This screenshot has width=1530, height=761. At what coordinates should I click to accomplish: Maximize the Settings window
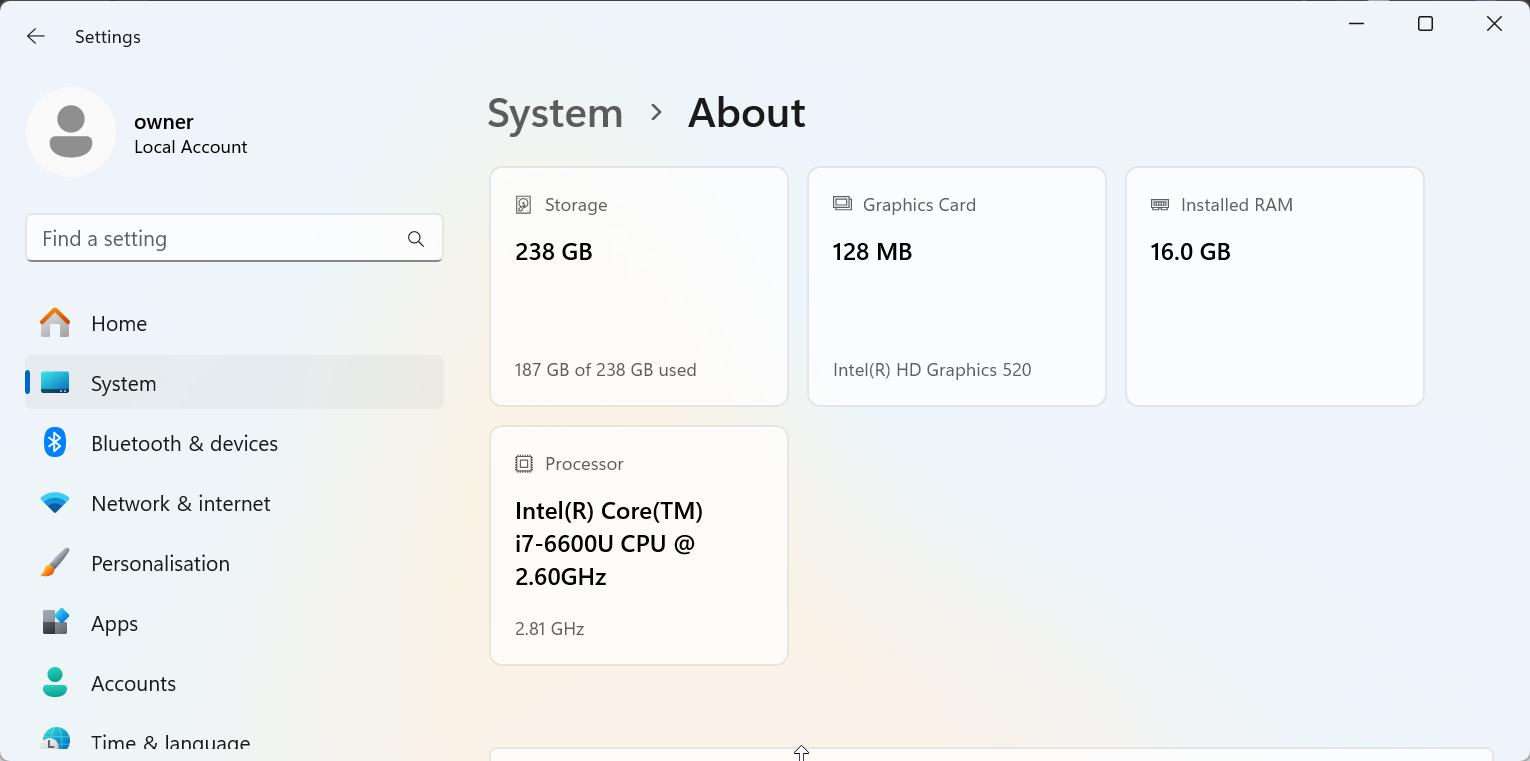(x=1426, y=24)
